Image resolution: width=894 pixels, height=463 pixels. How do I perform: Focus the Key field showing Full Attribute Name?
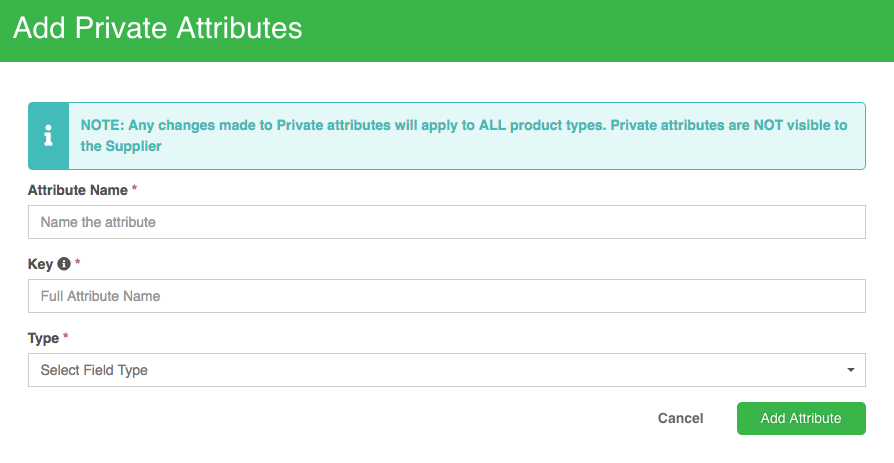click(446, 296)
